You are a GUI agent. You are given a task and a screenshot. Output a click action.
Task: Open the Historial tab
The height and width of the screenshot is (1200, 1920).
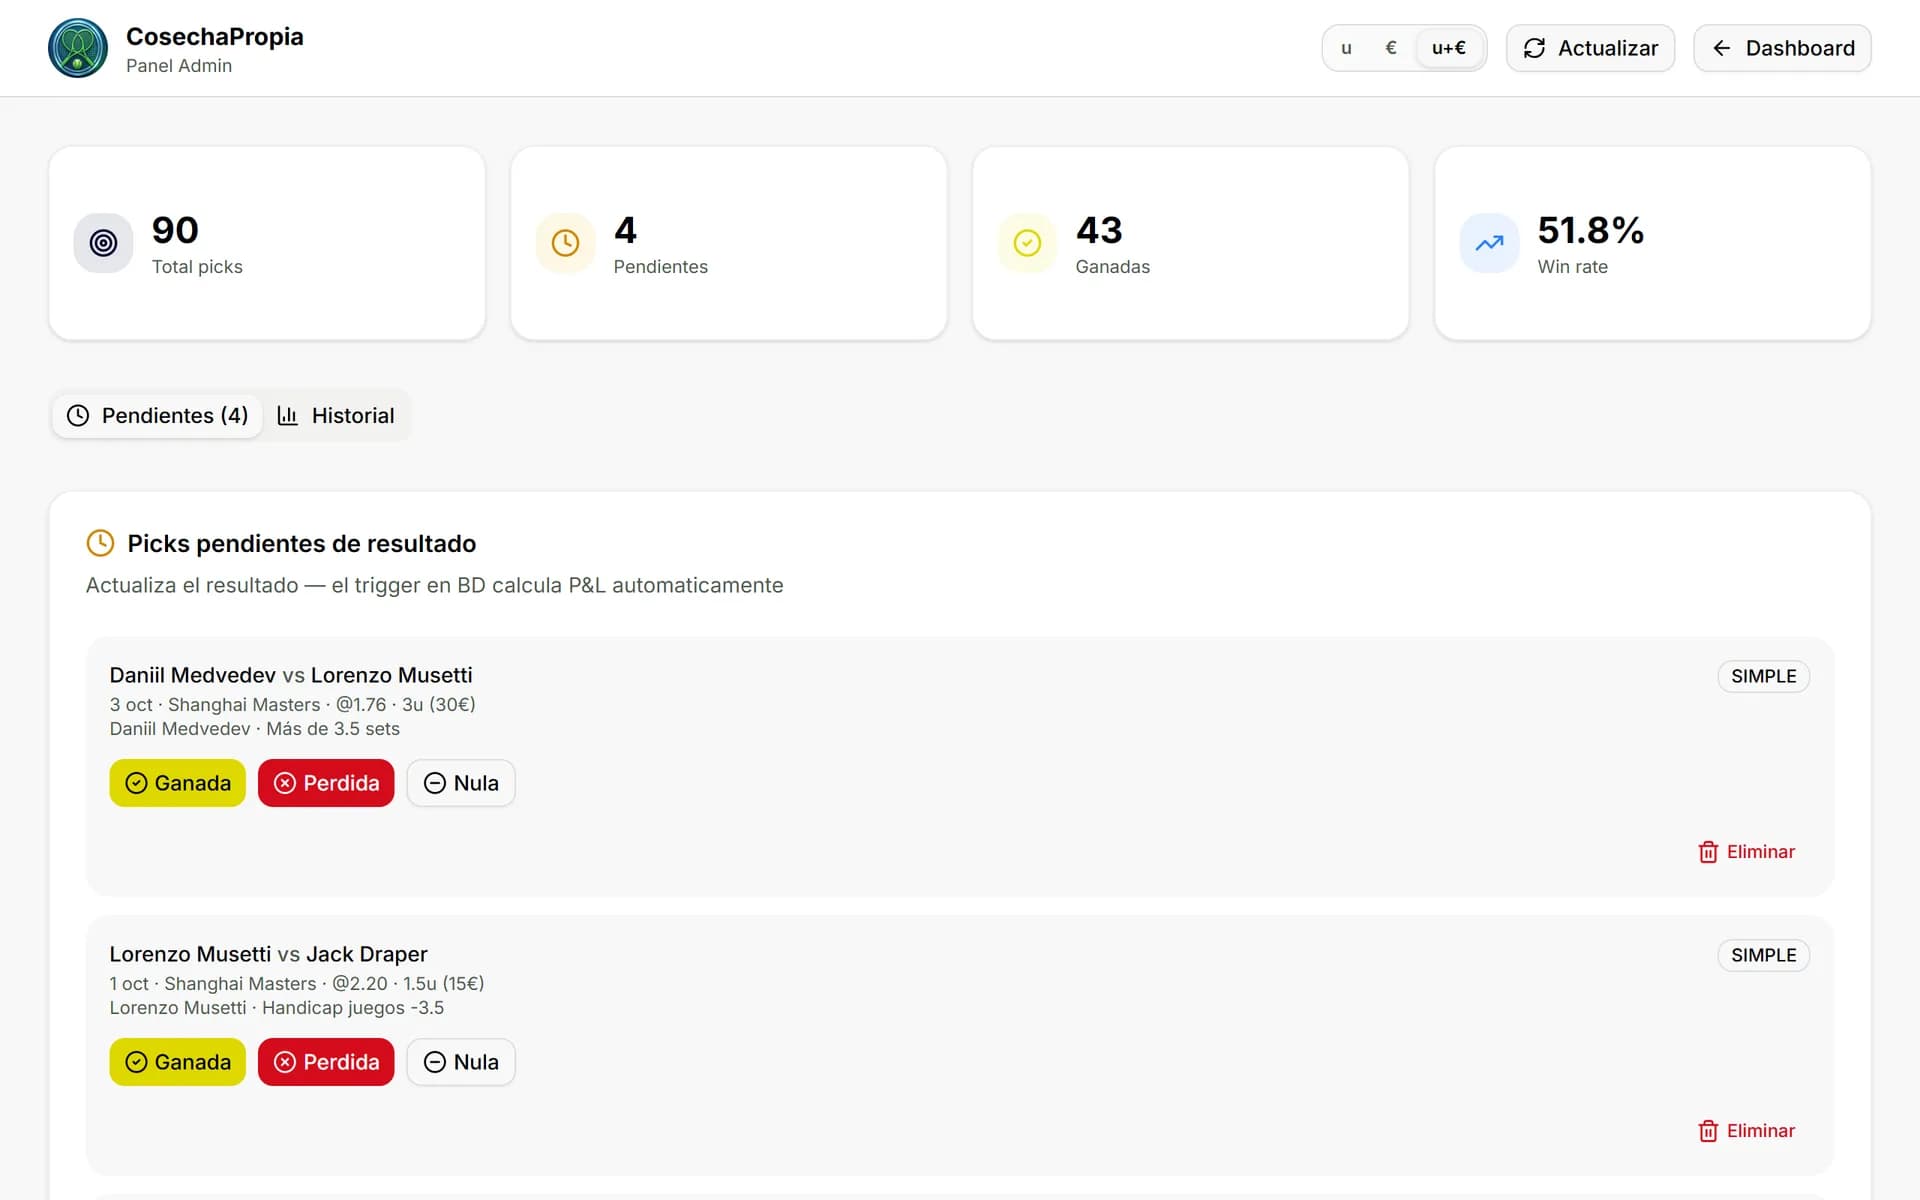[336, 415]
